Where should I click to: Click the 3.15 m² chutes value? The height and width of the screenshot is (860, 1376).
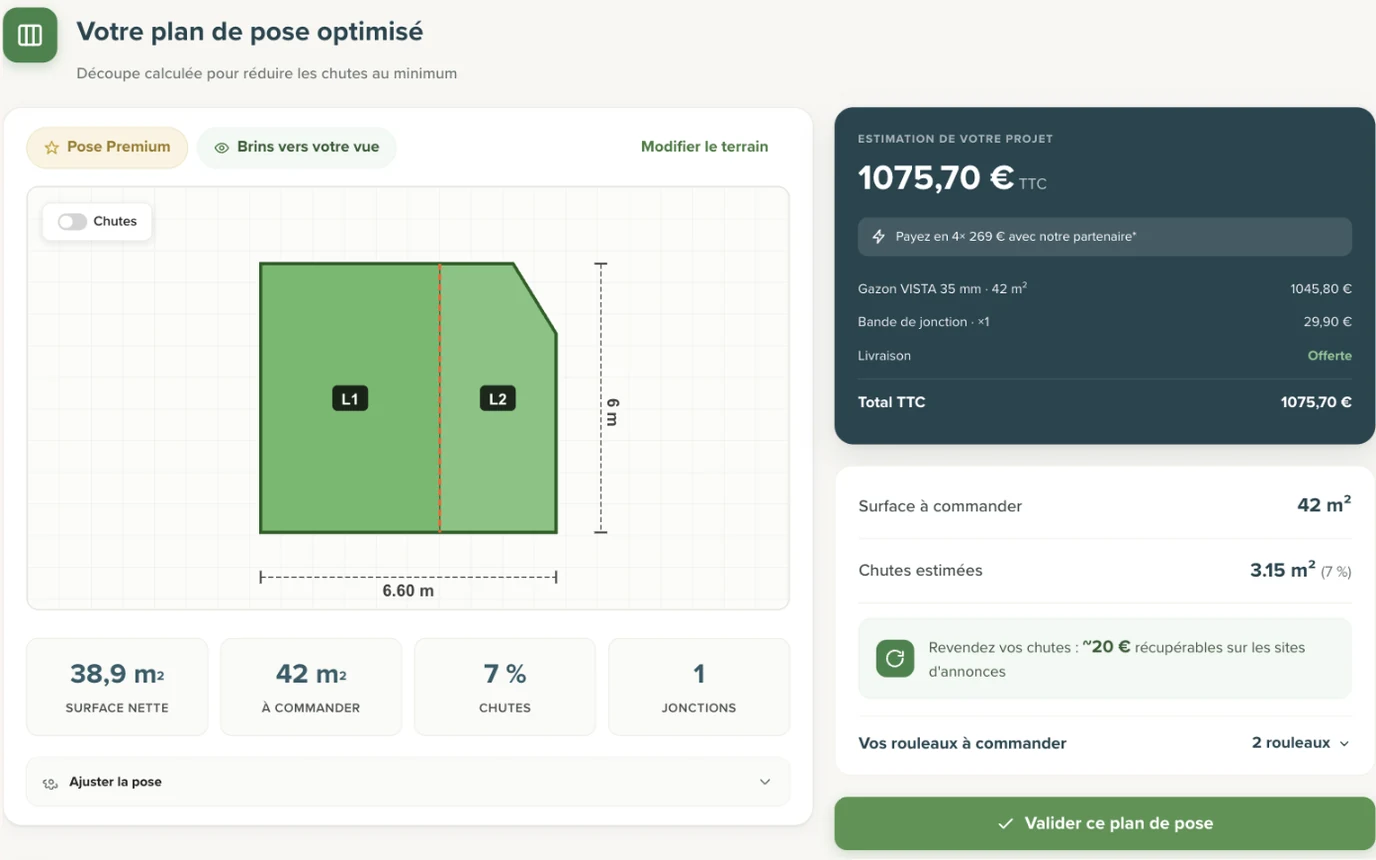1283,570
